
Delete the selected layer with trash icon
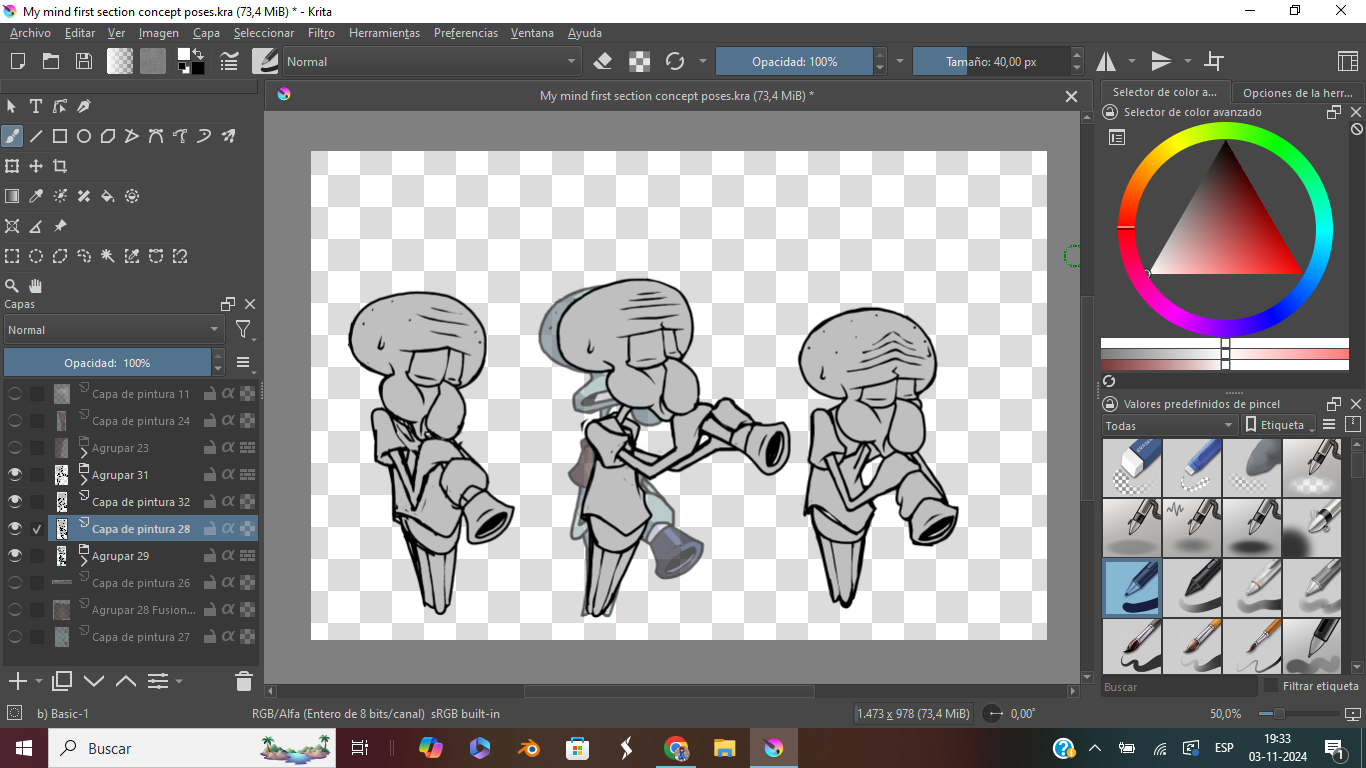coord(244,681)
